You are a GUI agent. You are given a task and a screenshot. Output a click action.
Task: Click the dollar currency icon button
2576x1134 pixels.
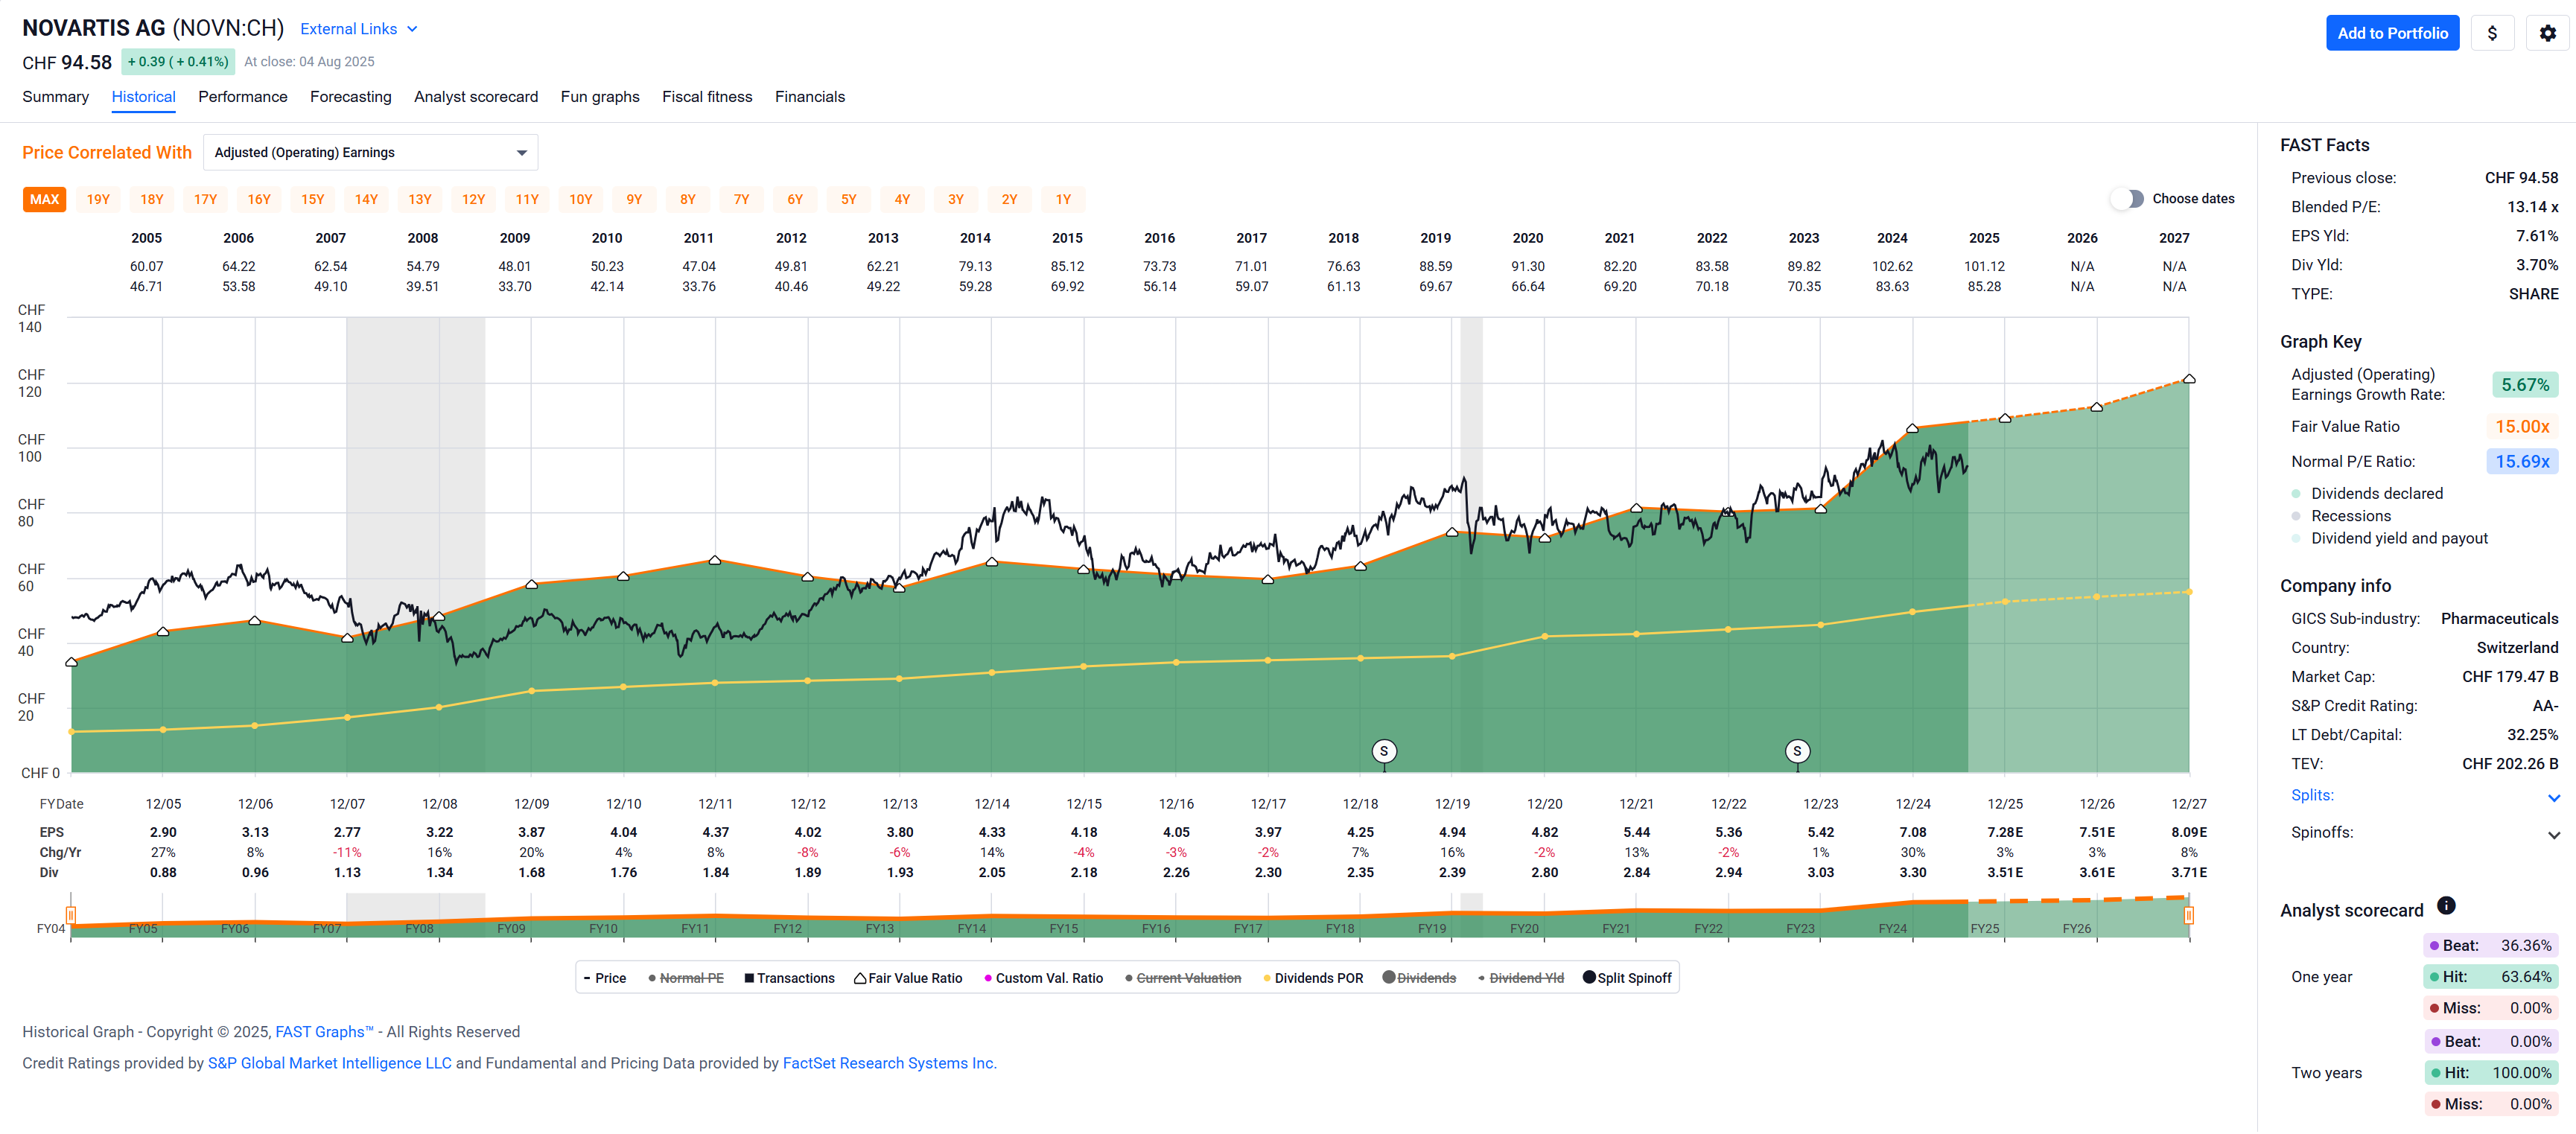pyautogui.click(x=2492, y=33)
